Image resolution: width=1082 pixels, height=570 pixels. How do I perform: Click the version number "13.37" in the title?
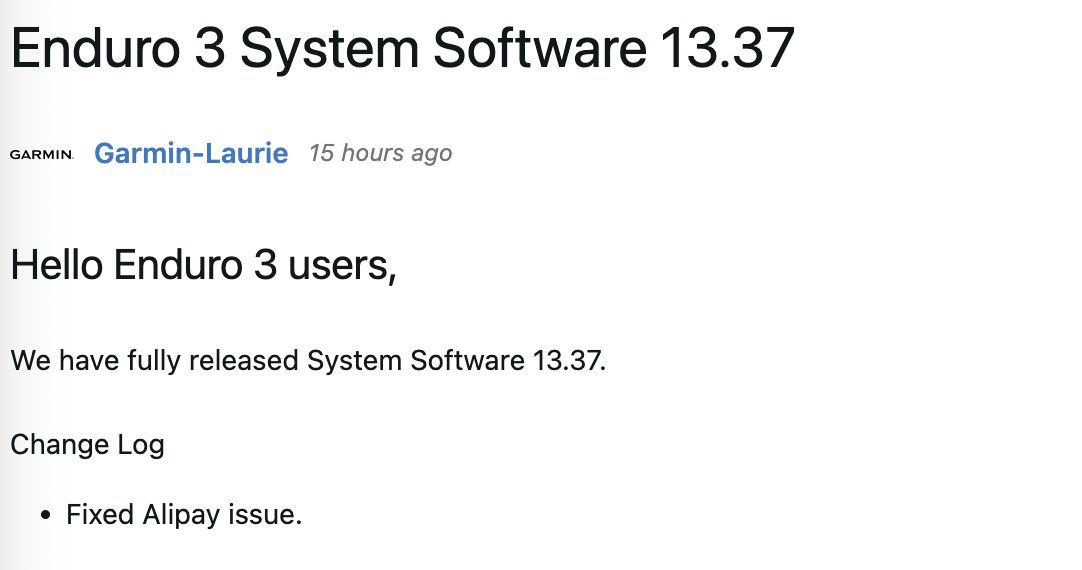click(x=728, y=48)
